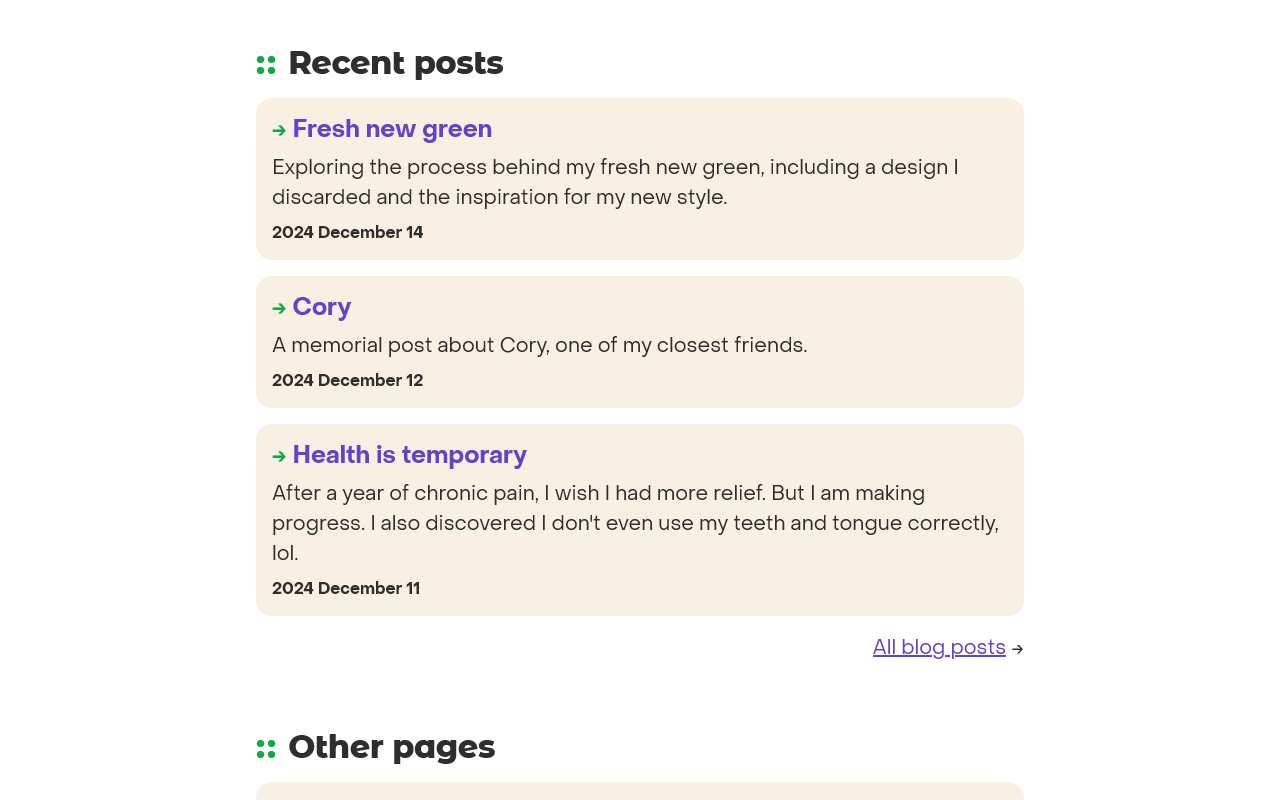Click the Recent posts heading
The width and height of the screenshot is (1280, 800).
[x=396, y=63]
